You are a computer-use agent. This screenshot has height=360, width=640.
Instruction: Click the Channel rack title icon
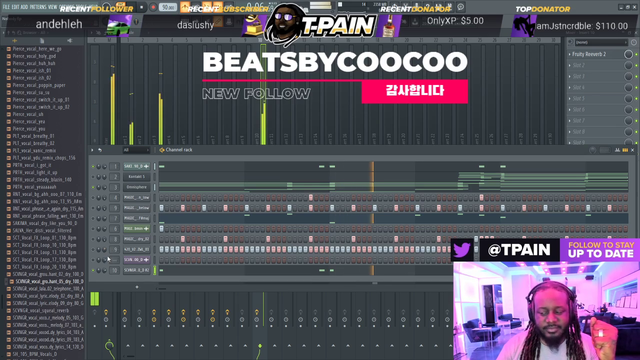click(162, 150)
